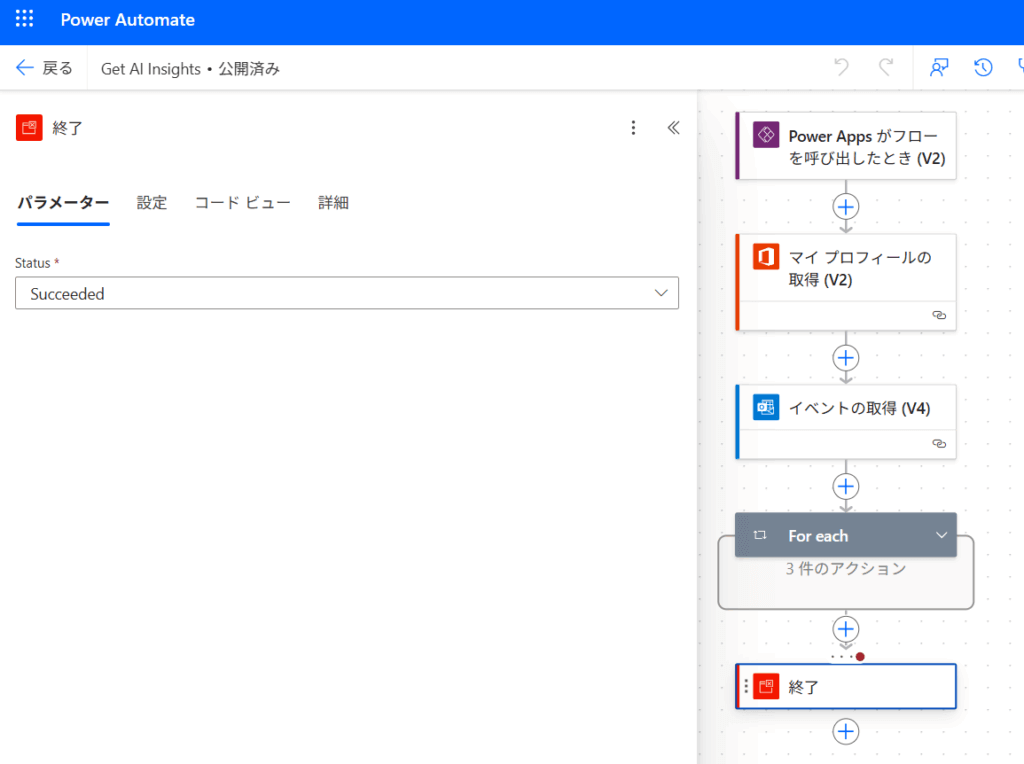Open the Status Succeeded dropdown

(347, 293)
